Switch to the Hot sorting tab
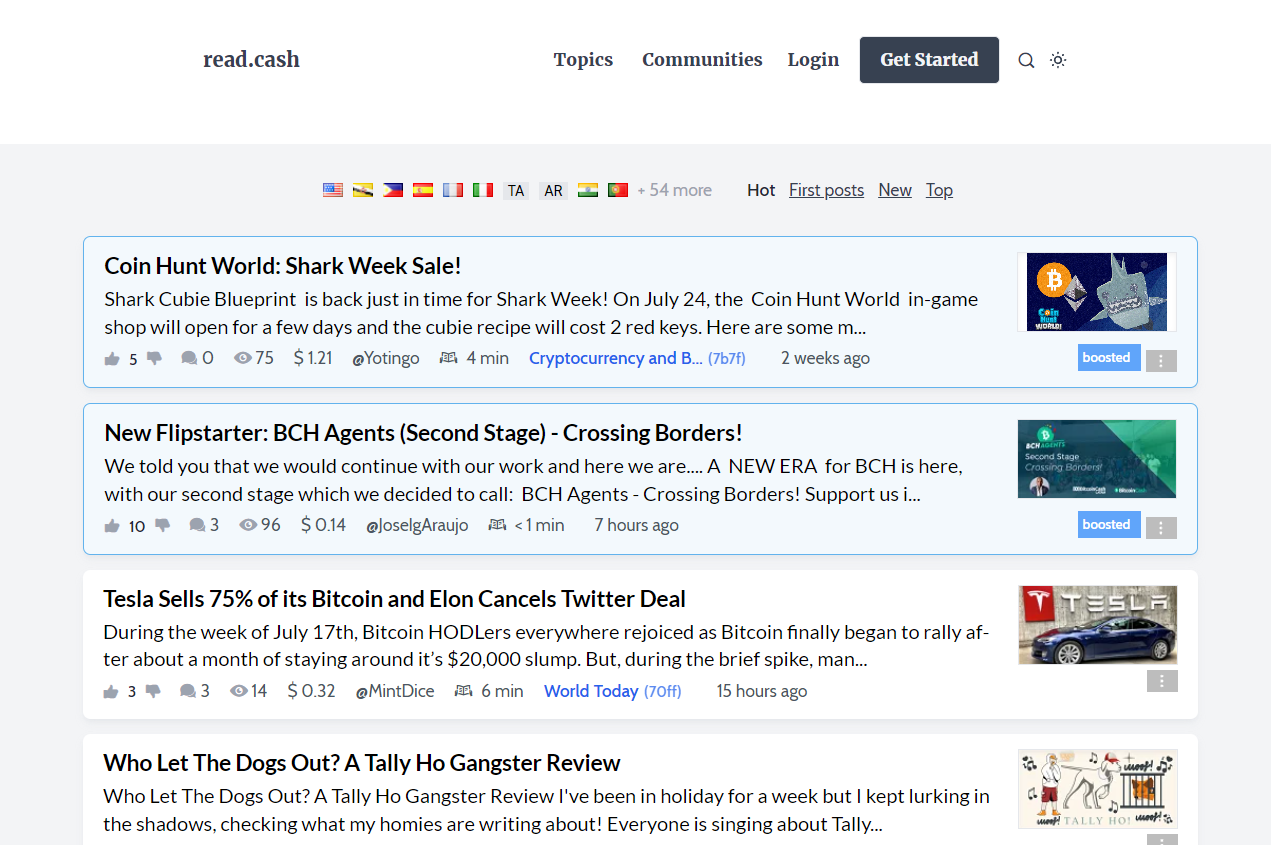This screenshot has height=845, width=1271. click(x=761, y=190)
